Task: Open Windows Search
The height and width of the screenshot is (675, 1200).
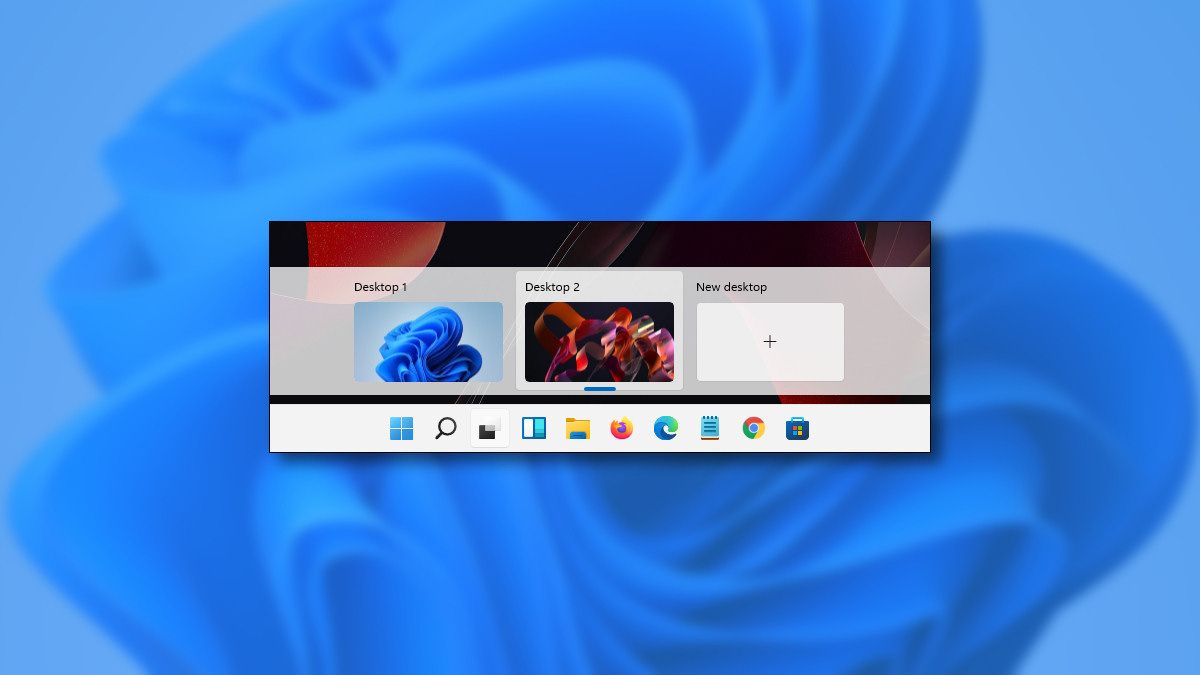Action: [445, 428]
